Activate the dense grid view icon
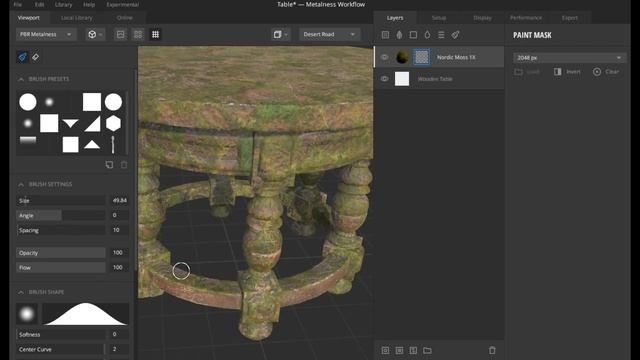The width and height of the screenshot is (640, 360). 156,34
